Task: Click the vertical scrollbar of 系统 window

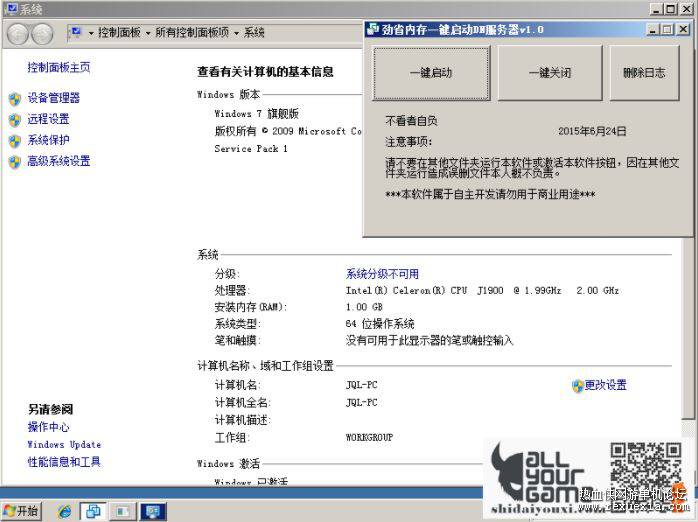Action: (x=688, y=327)
